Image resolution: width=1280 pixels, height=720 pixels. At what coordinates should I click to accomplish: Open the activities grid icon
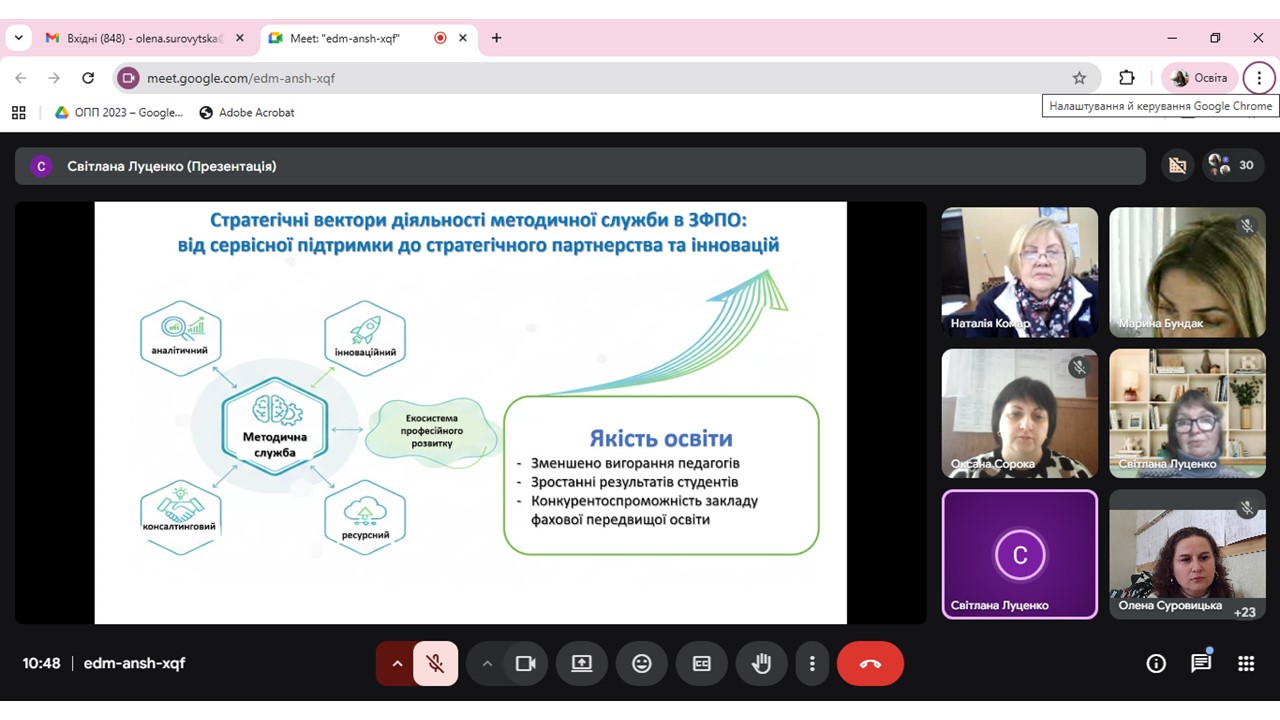1246,664
